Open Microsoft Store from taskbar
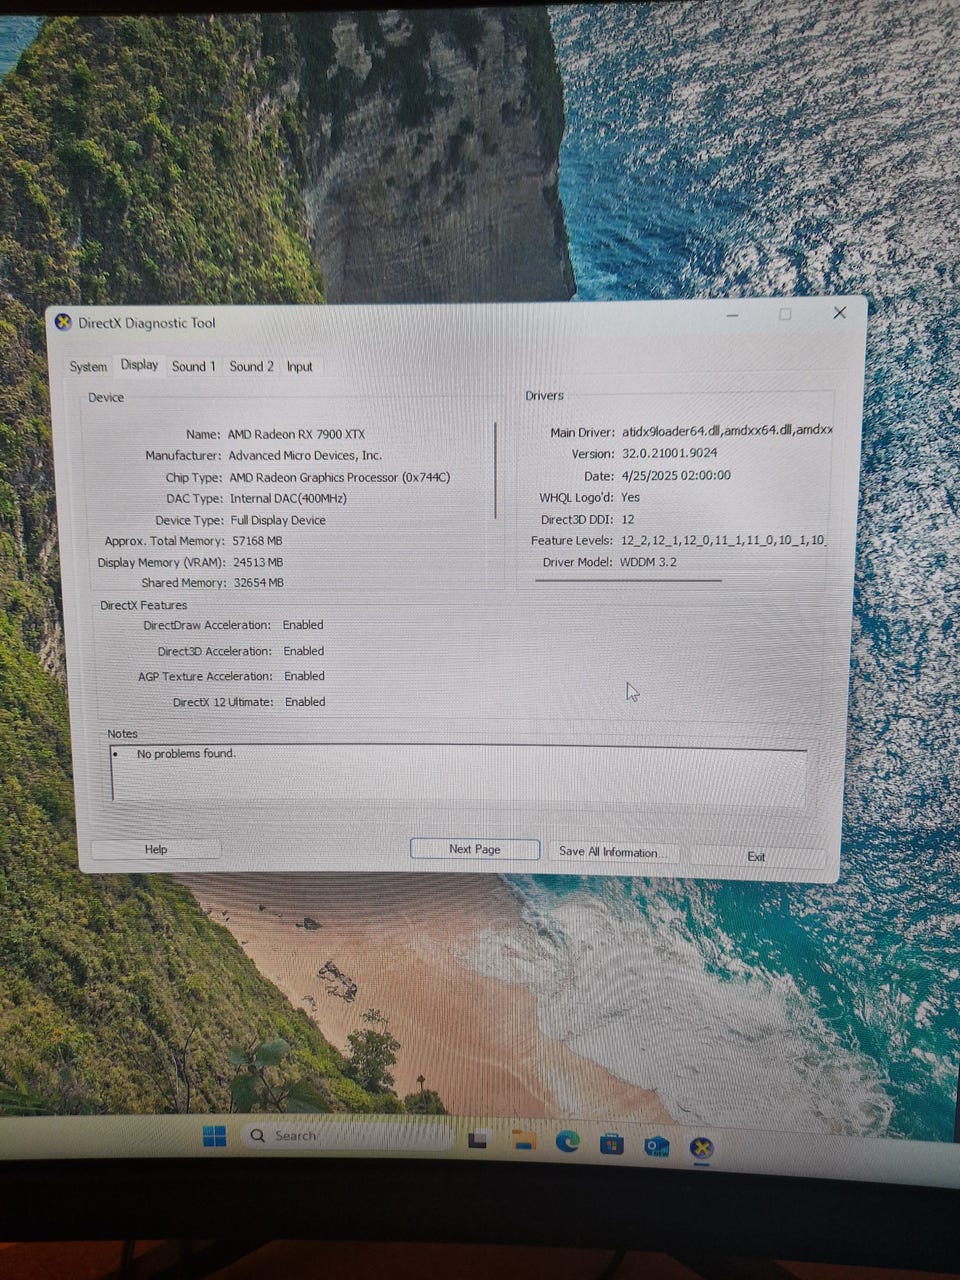This screenshot has height=1280, width=960. pos(612,1144)
